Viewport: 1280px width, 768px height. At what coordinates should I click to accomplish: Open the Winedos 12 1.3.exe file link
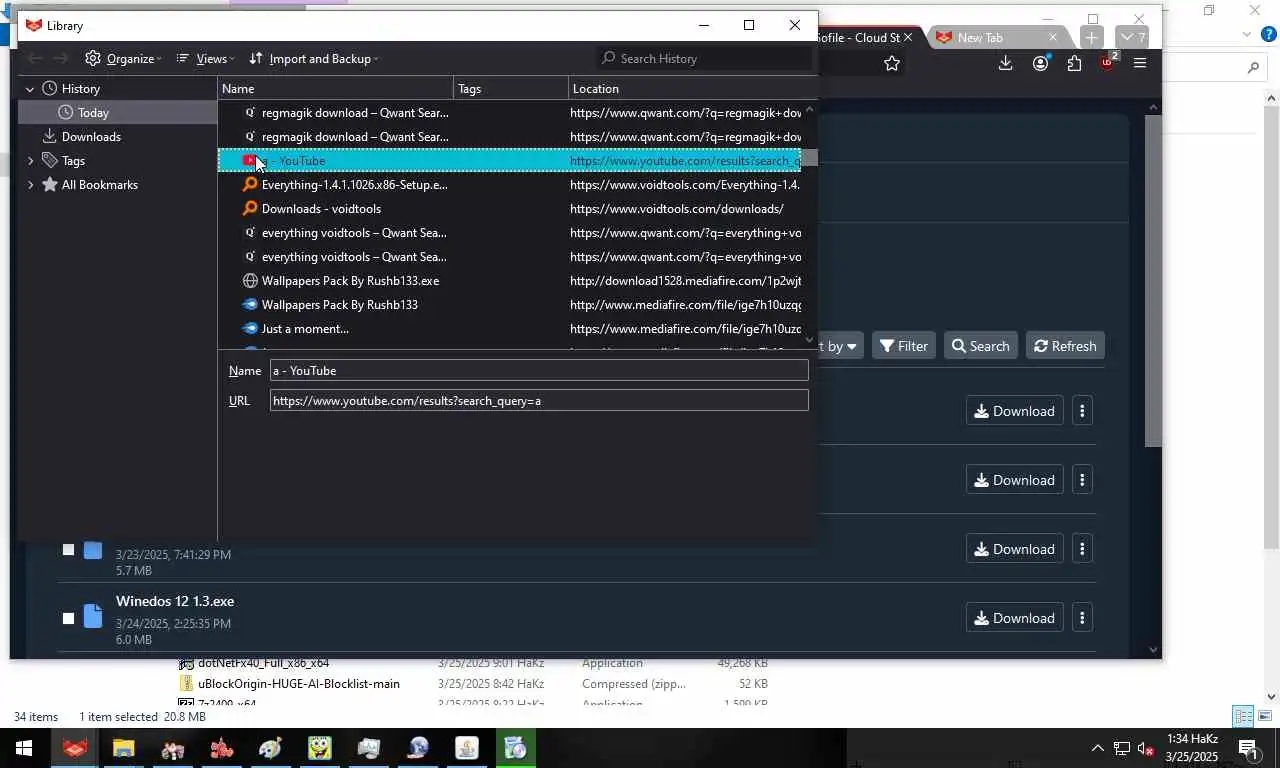(x=175, y=601)
